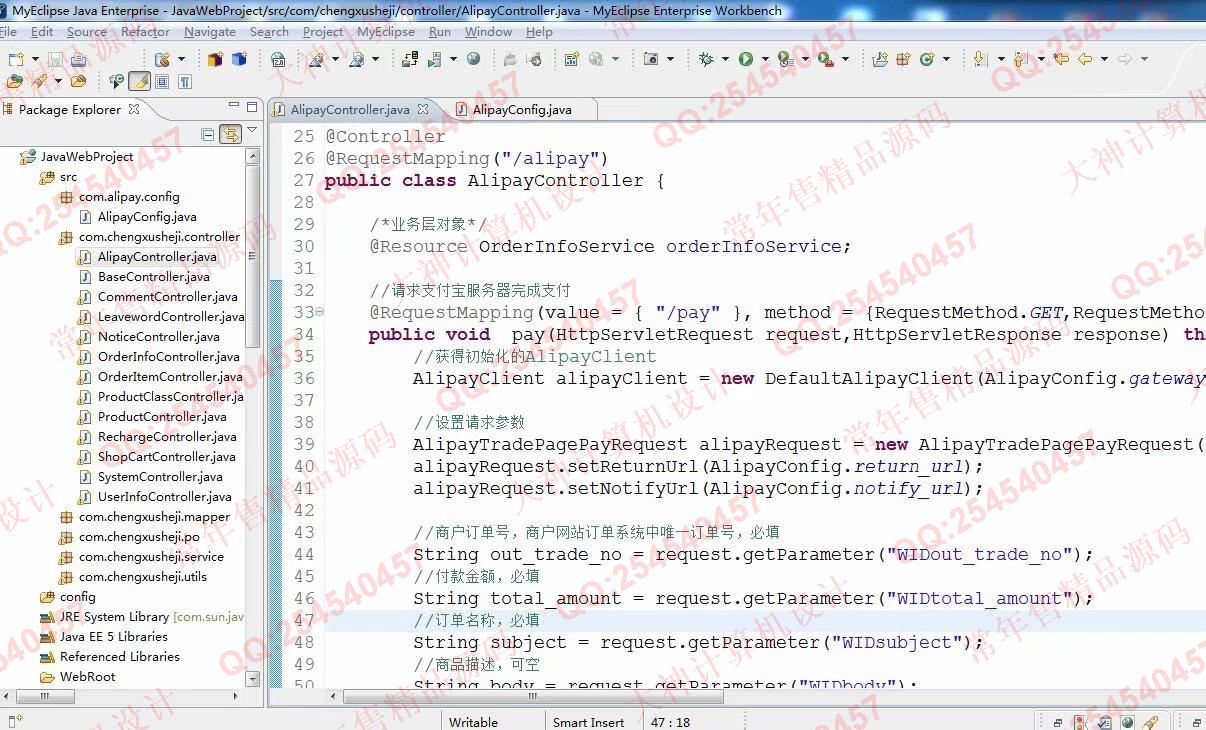Open the Navigate menu
The width and height of the screenshot is (1206, 730).
(x=210, y=32)
